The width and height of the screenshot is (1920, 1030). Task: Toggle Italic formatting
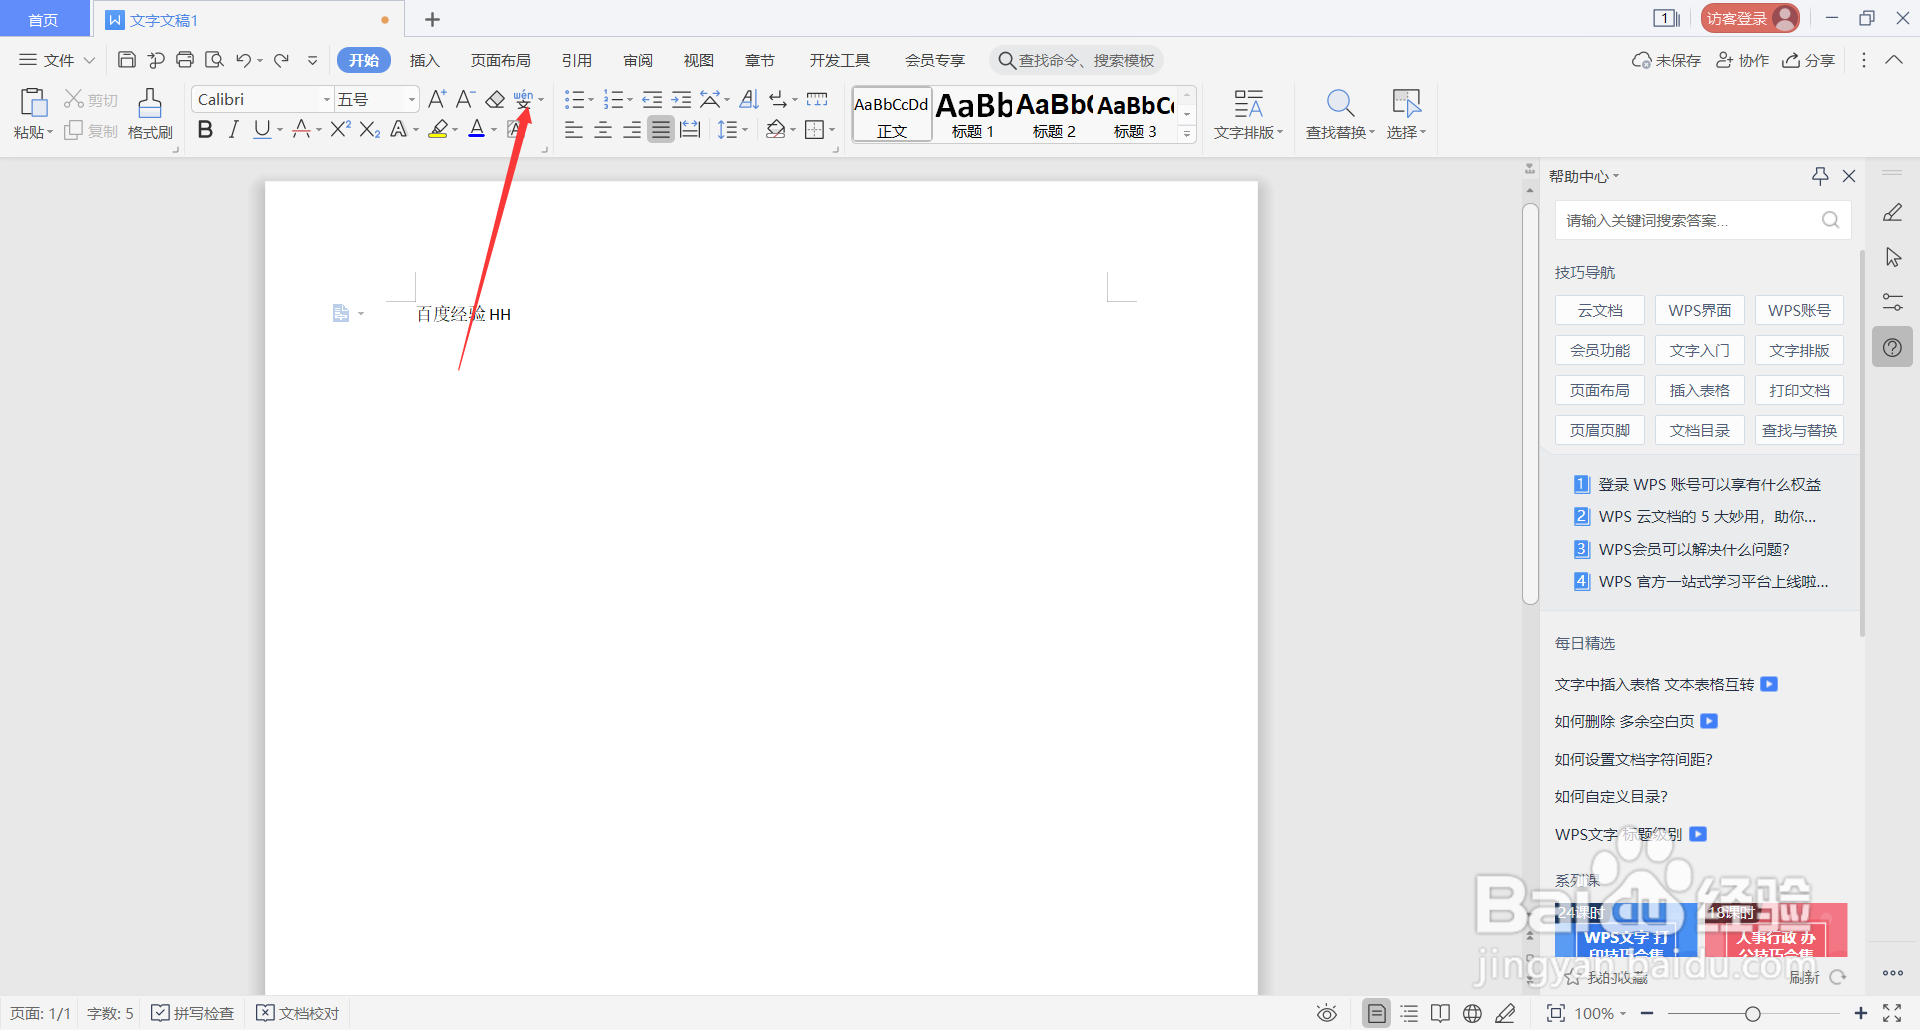coord(234,129)
